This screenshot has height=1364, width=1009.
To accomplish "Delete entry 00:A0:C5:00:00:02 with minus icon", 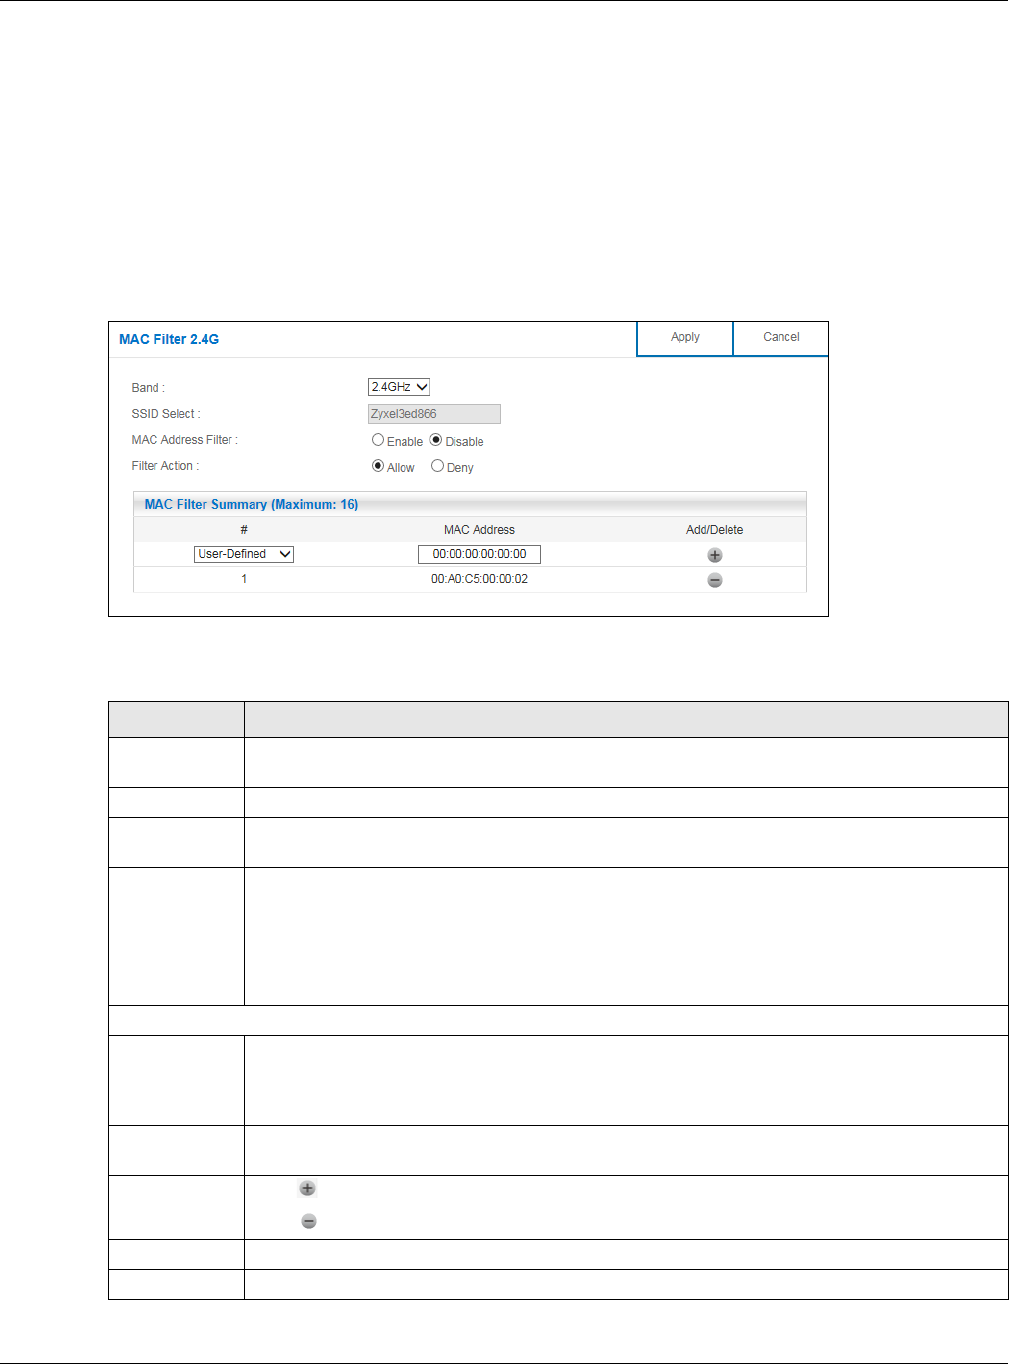I will [715, 580].
